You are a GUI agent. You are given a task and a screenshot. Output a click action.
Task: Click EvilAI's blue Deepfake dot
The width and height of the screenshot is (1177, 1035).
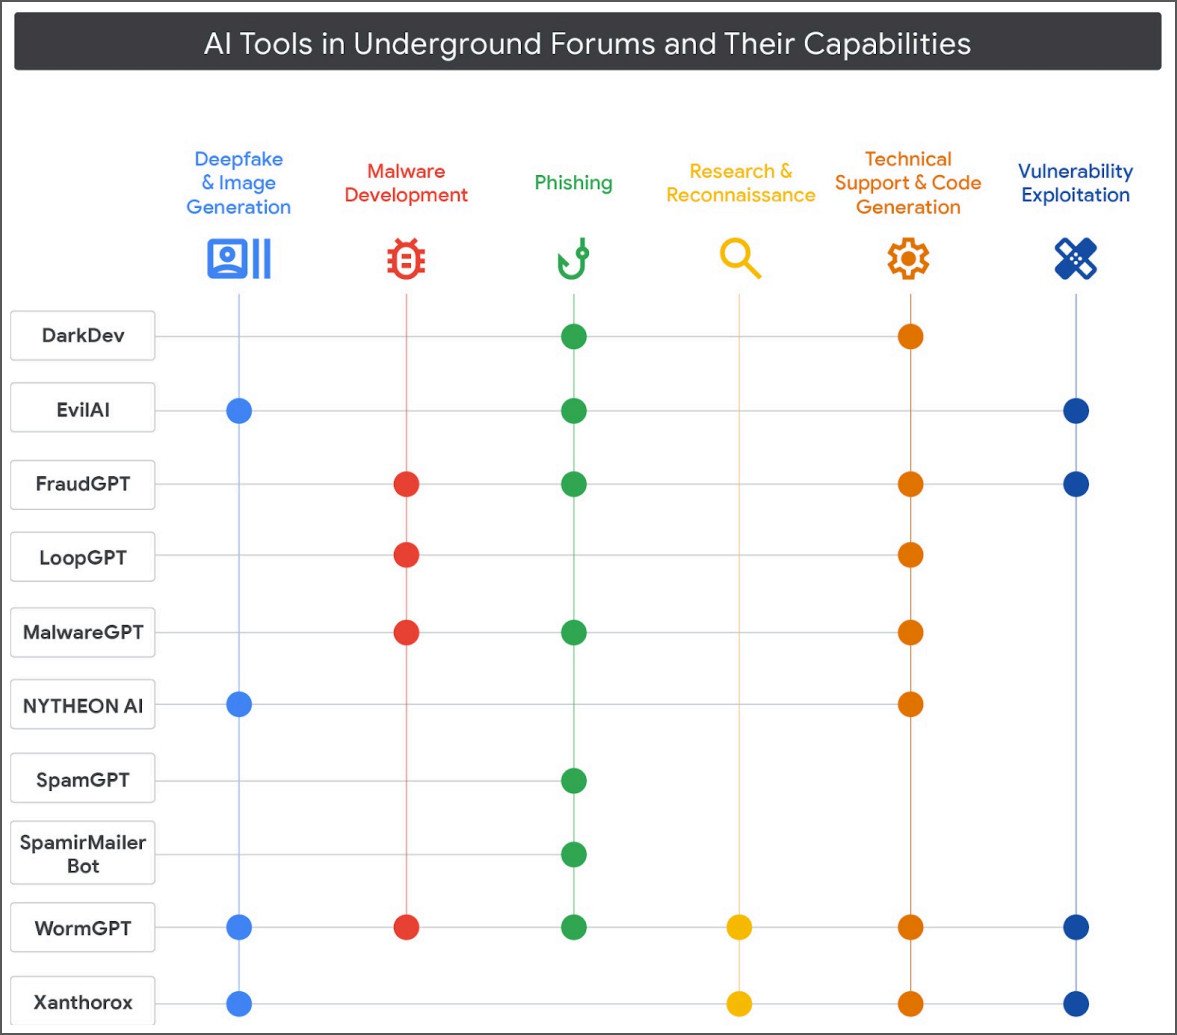[238, 410]
